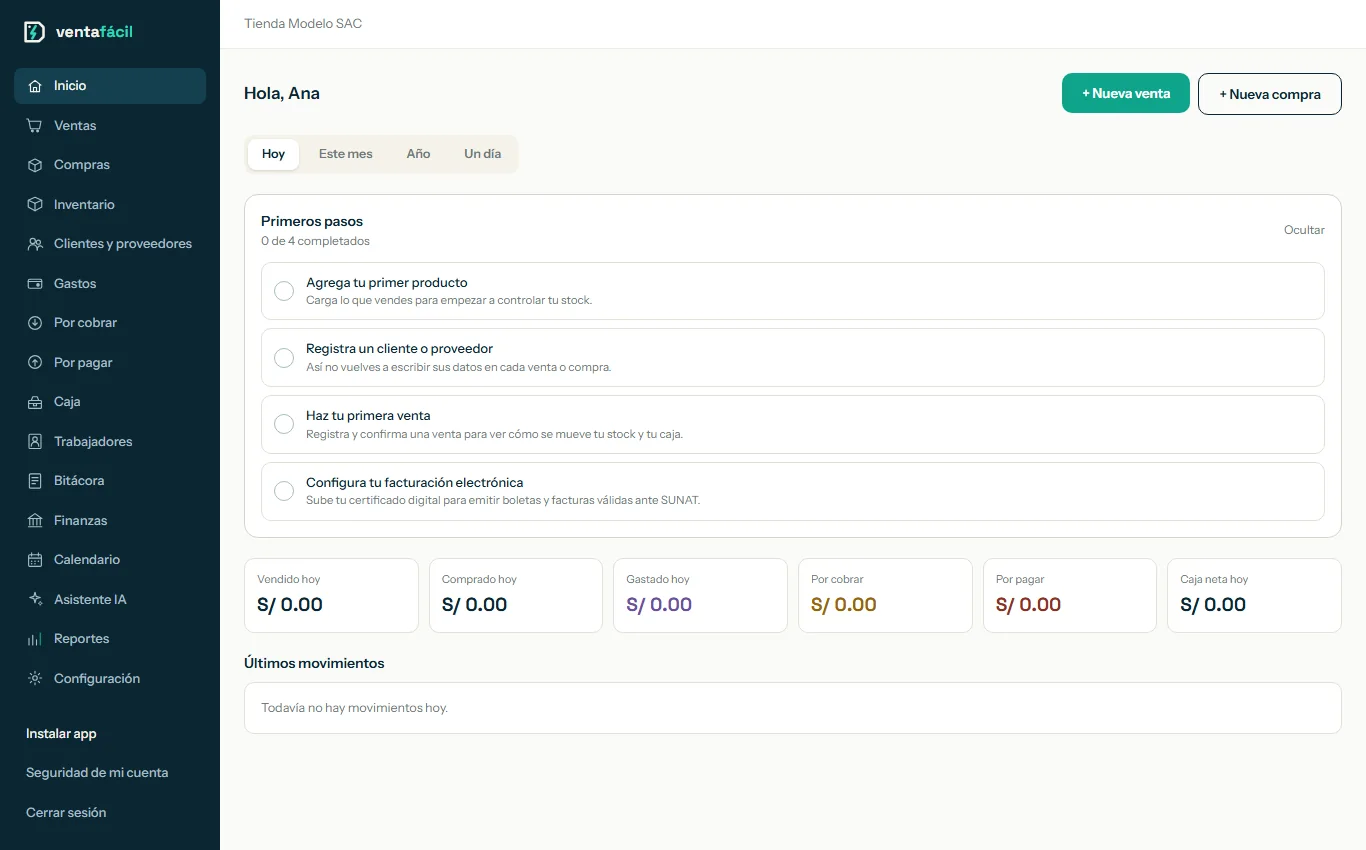Viewport: 1366px width, 850px height.
Task: Mark Registra un cliente o proveedor circle
Action: (x=284, y=358)
